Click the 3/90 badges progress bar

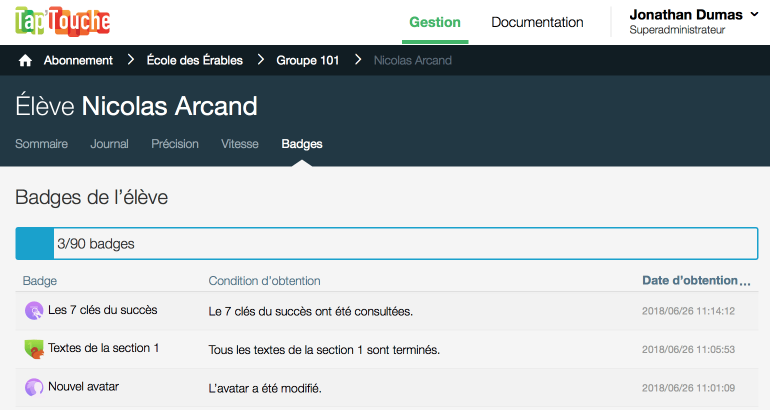pos(386,243)
